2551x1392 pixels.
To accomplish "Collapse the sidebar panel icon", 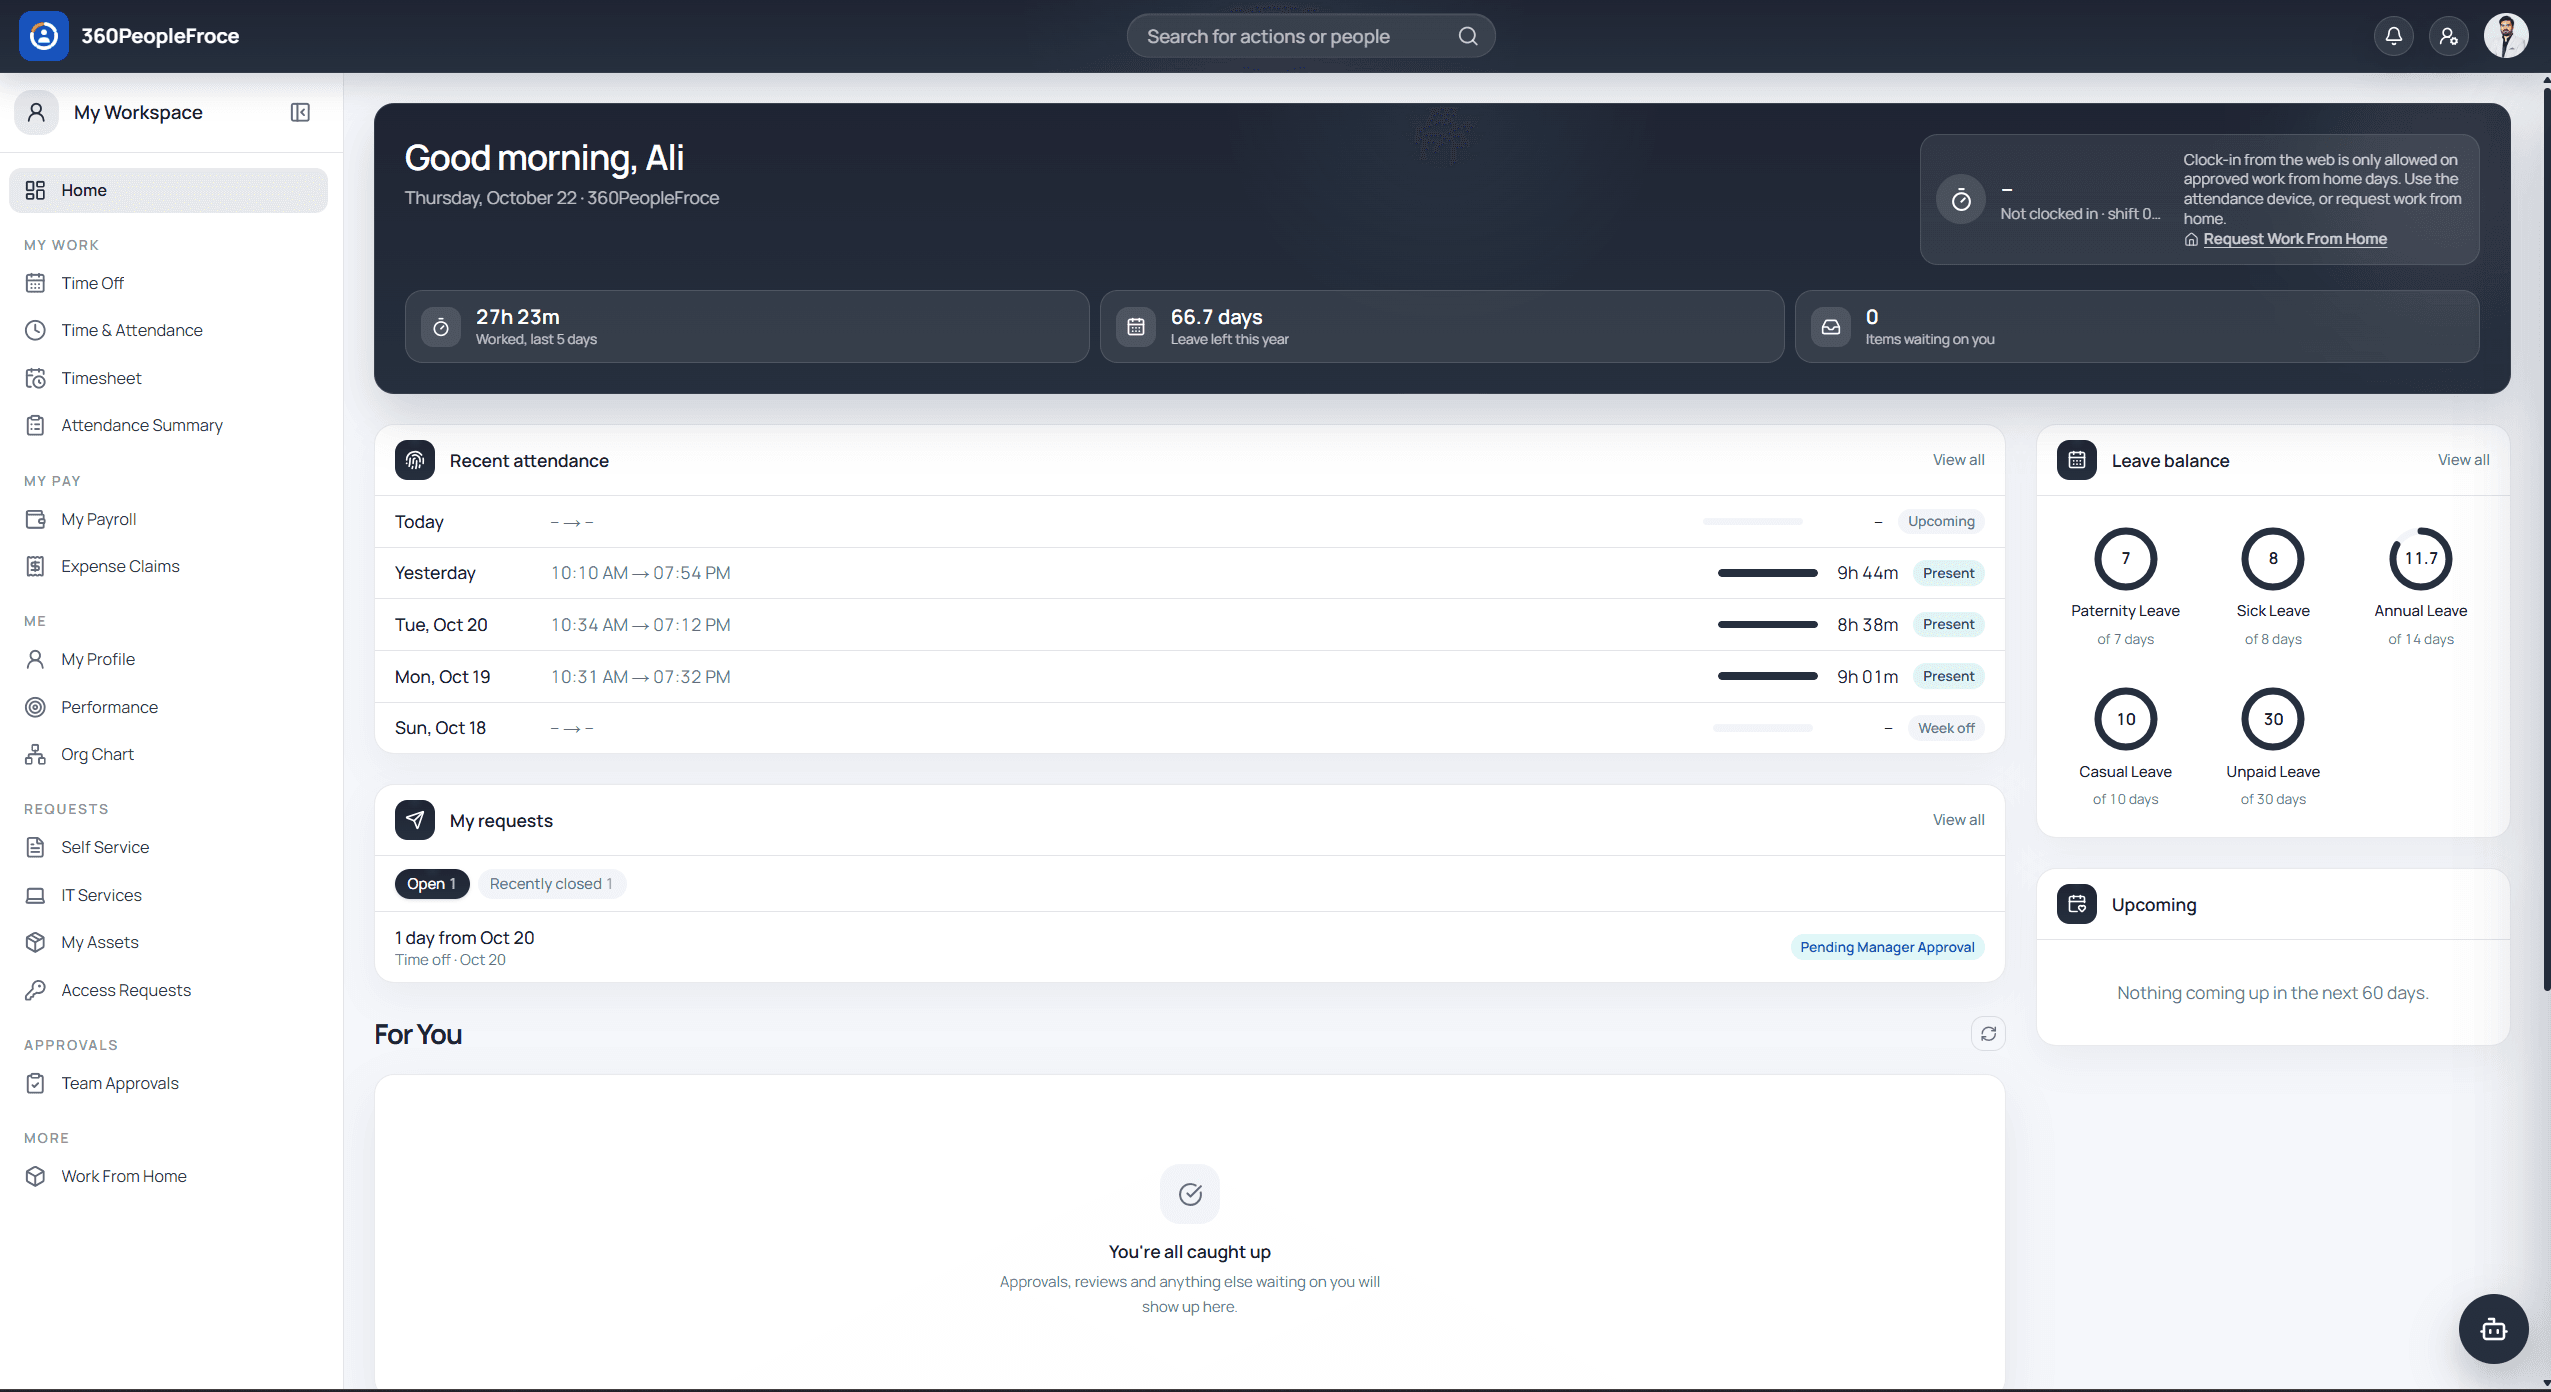I will coord(300,112).
